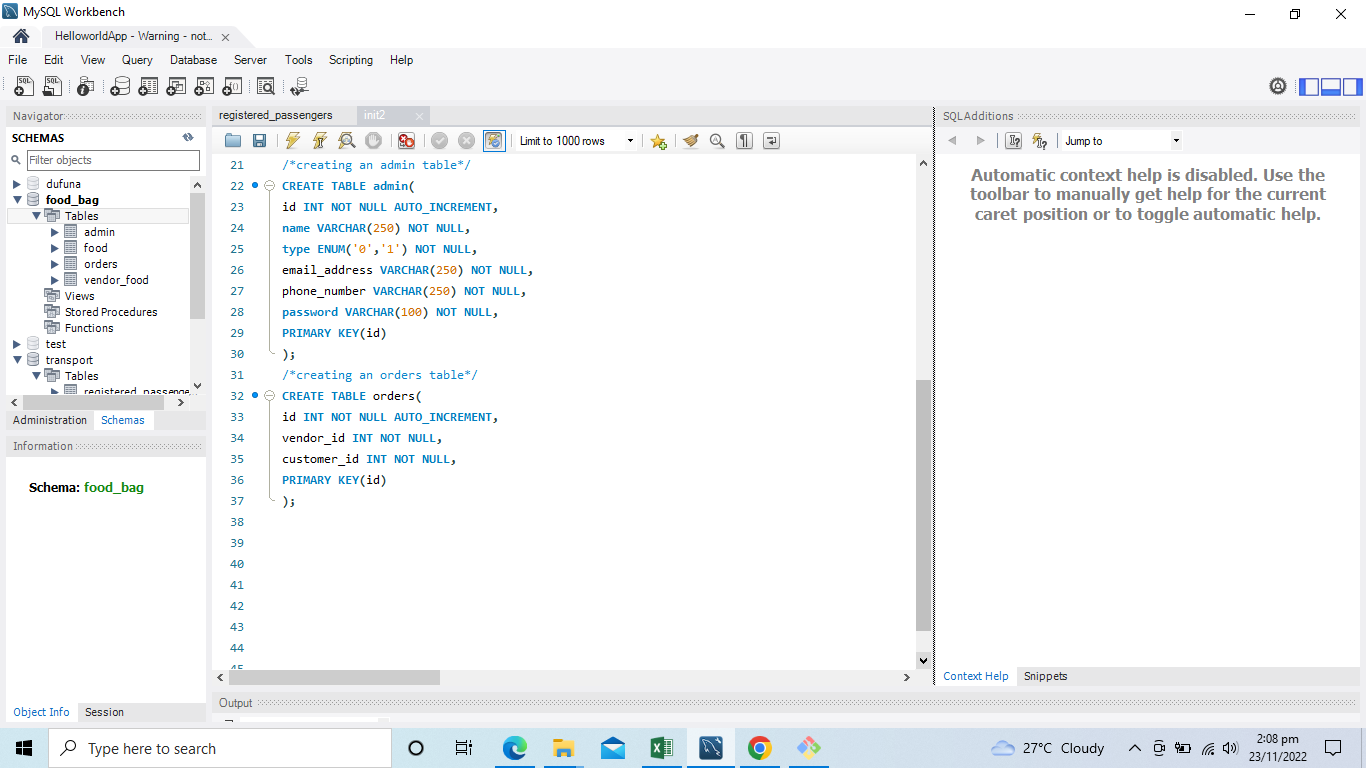This screenshot has height=768, width=1366.
Task: Beautify the query with the broom icon
Action: [x=690, y=140]
